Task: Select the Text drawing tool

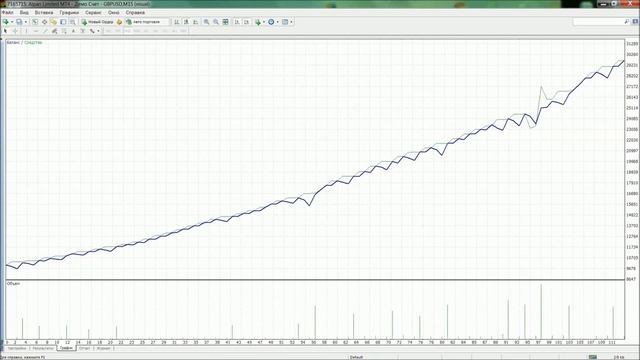Action: click(x=73, y=31)
